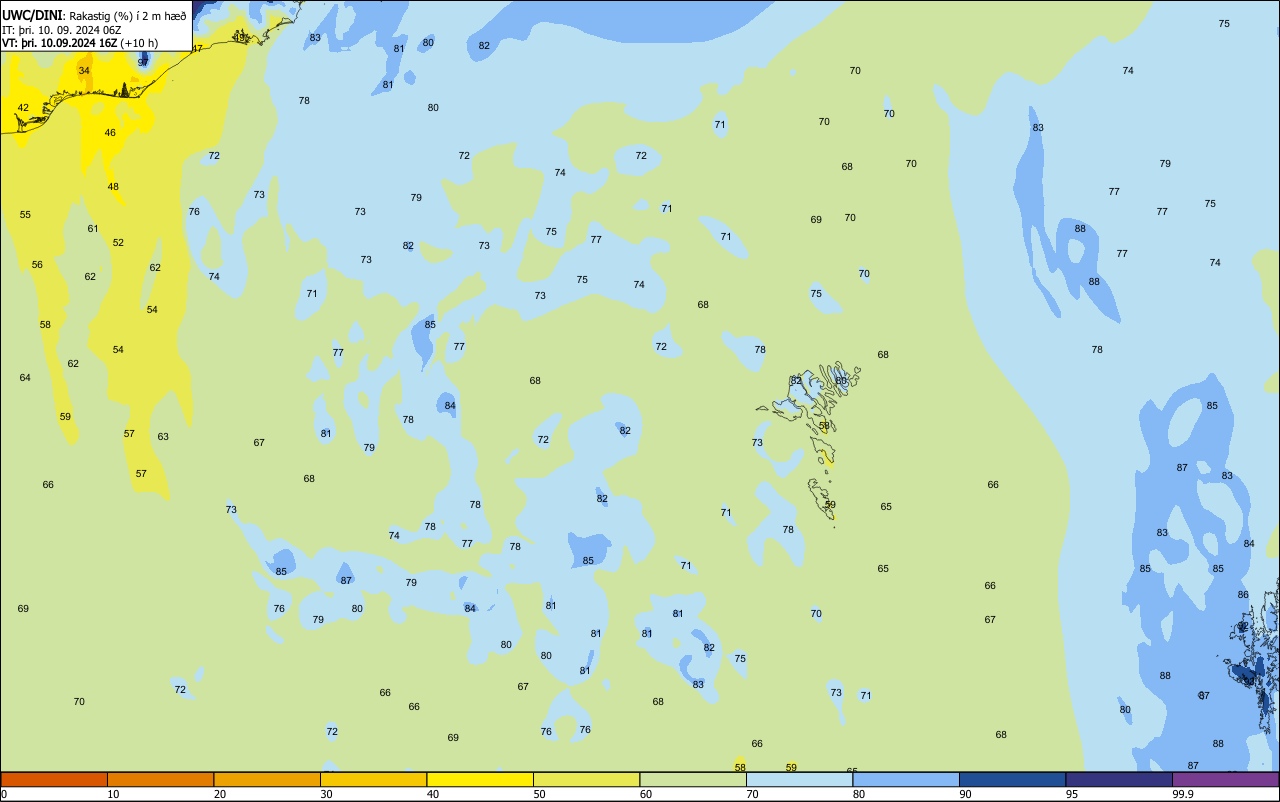Click the humidity value '34' on the map
The width and height of the screenshot is (1280, 802).
point(84,70)
